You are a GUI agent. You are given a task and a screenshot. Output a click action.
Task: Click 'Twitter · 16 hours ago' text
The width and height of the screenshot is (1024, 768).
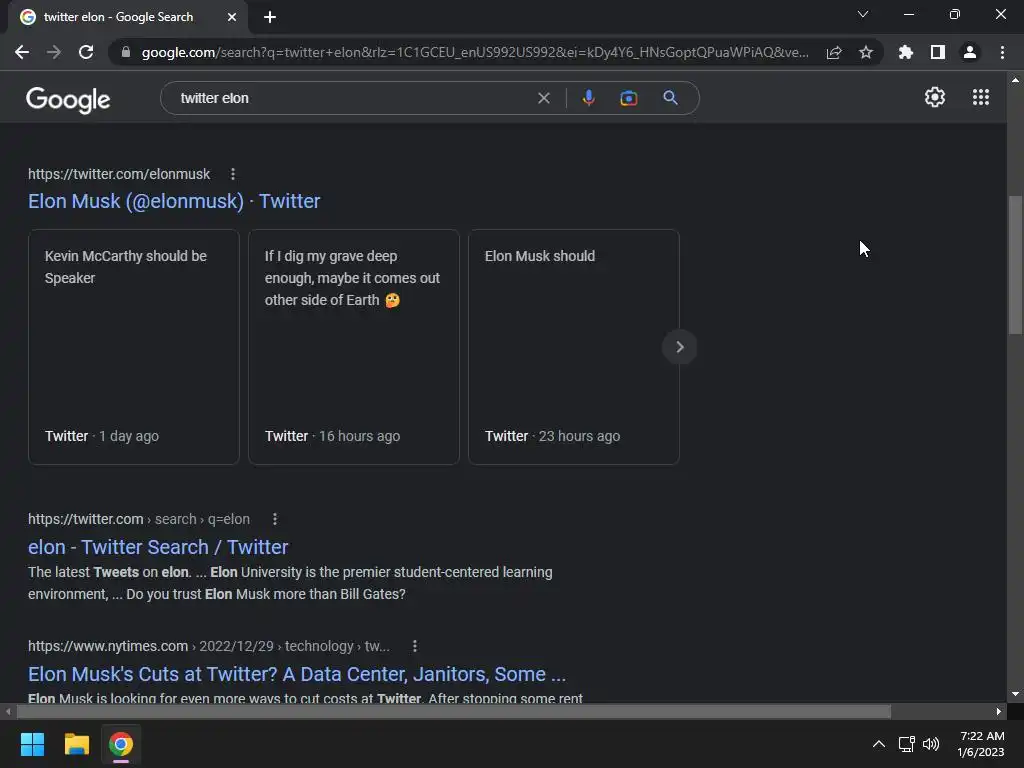coord(332,436)
